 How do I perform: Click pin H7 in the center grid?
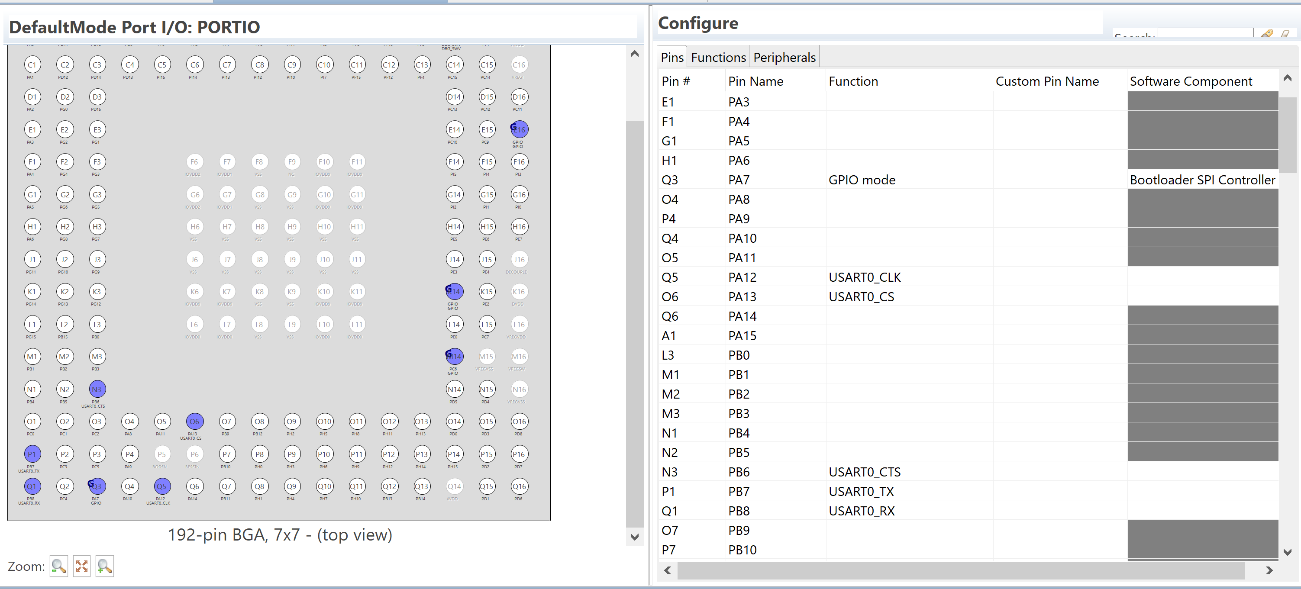click(x=227, y=227)
